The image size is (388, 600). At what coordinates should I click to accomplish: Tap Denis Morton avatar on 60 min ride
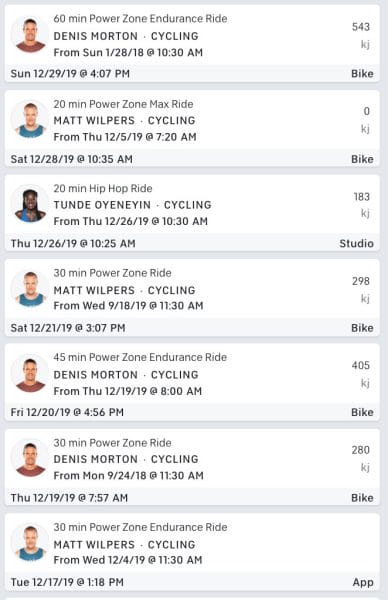click(x=30, y=35)
